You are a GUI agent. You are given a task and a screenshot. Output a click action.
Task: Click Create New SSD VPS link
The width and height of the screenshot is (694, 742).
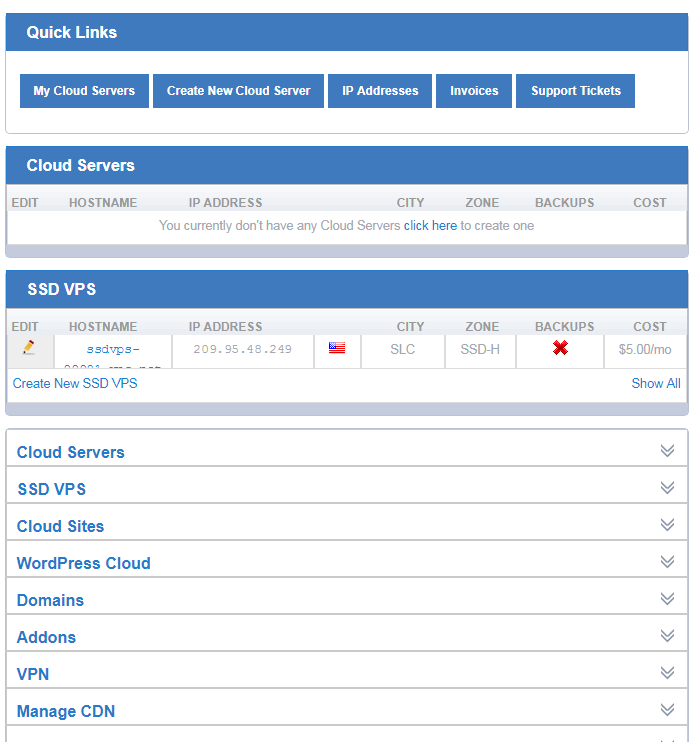click(75, 383)
